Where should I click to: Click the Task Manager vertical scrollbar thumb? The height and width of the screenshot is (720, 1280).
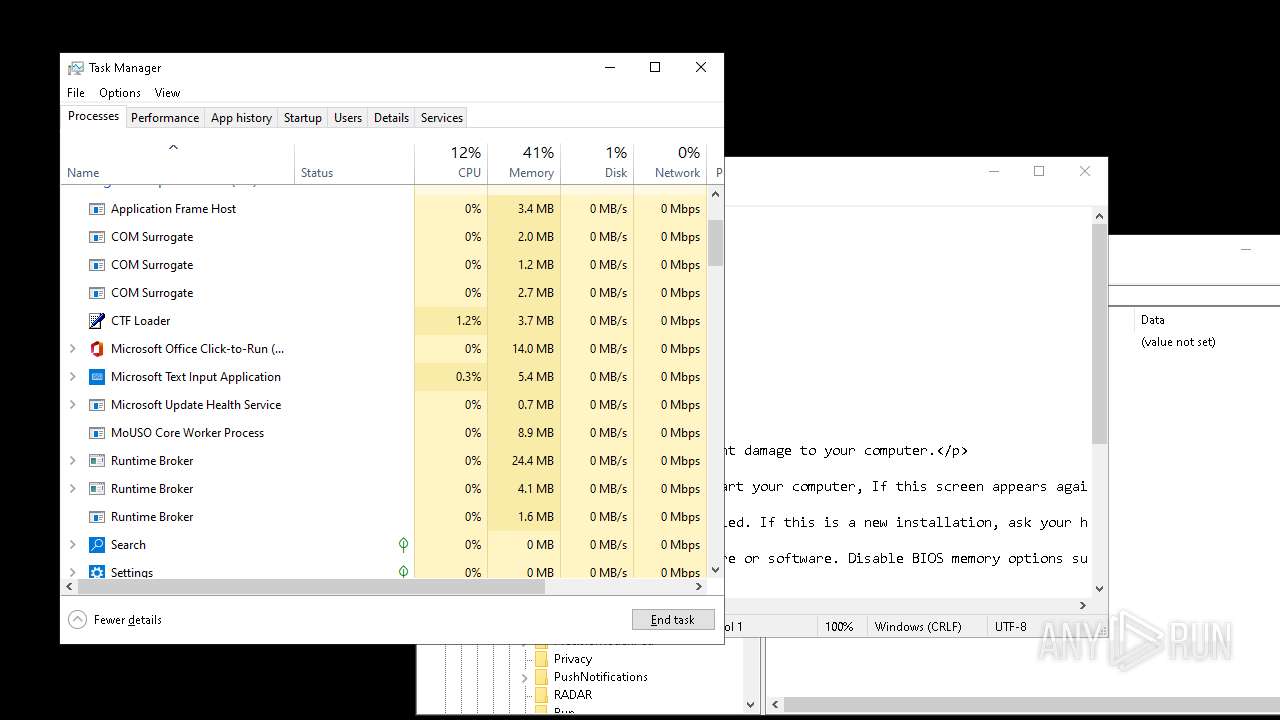click(715, 243)
